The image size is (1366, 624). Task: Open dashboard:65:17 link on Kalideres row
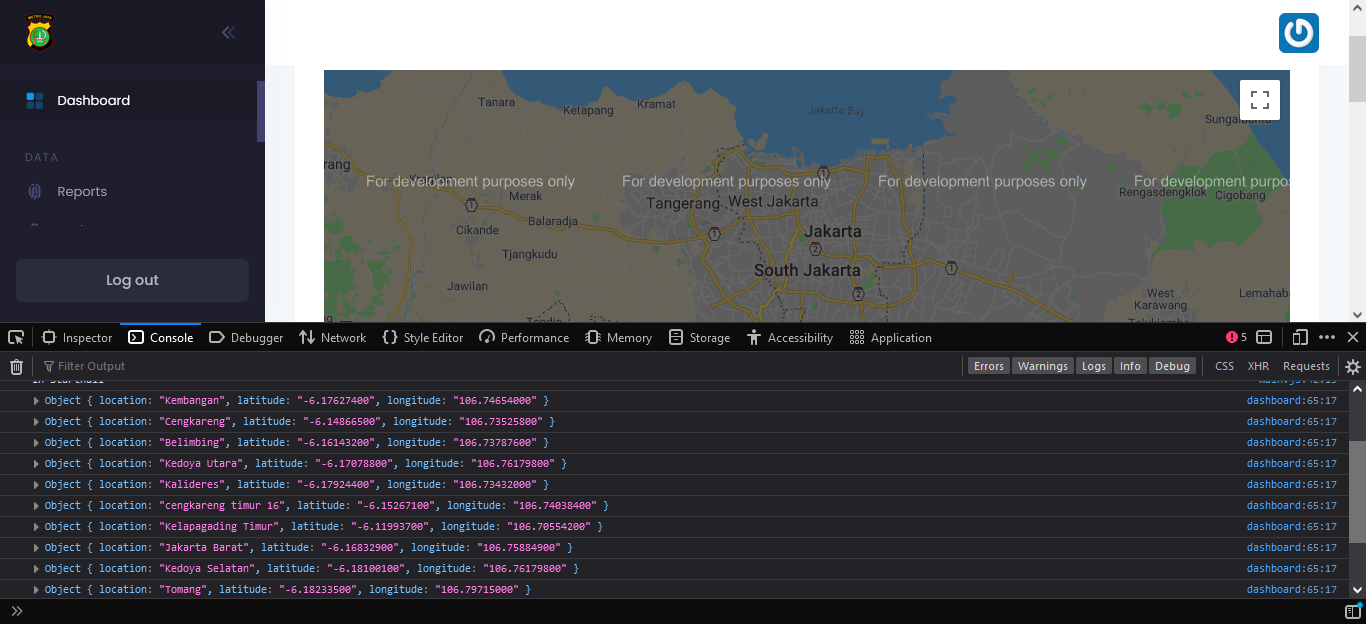(x=1291, y=484)
